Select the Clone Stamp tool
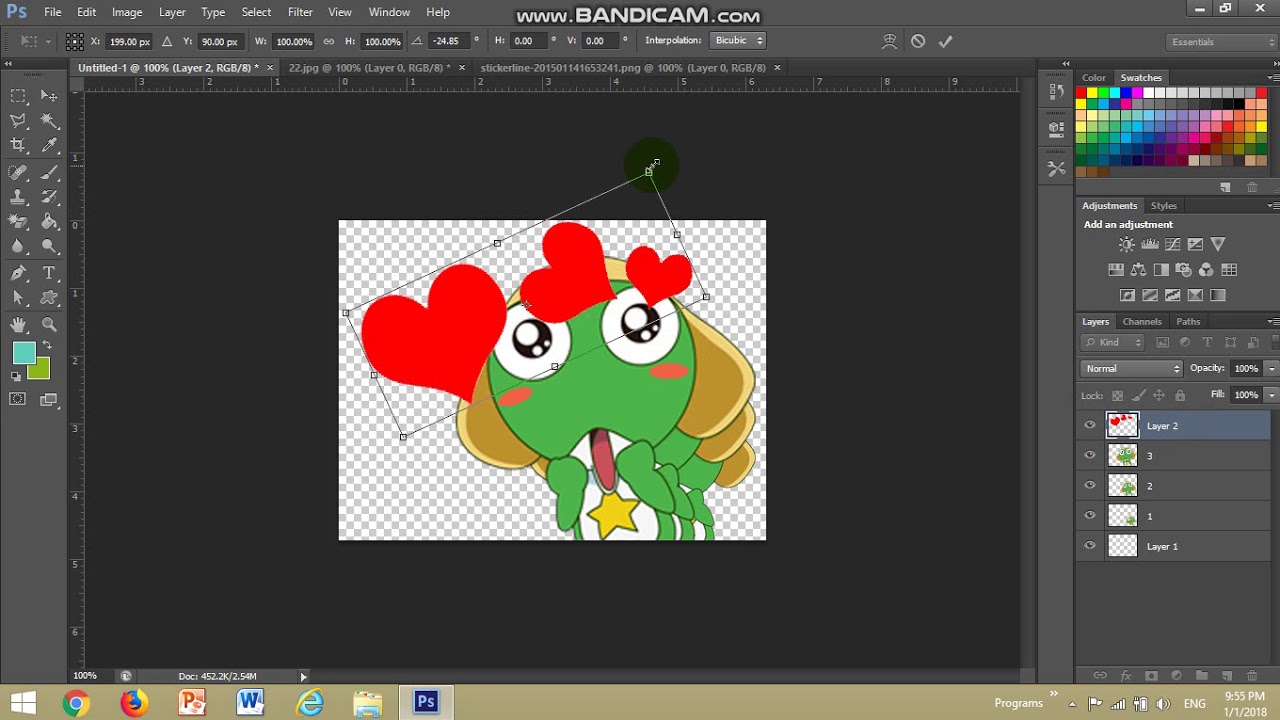The height and width of the screenshot is (720, 1280). tap(18, 197)
